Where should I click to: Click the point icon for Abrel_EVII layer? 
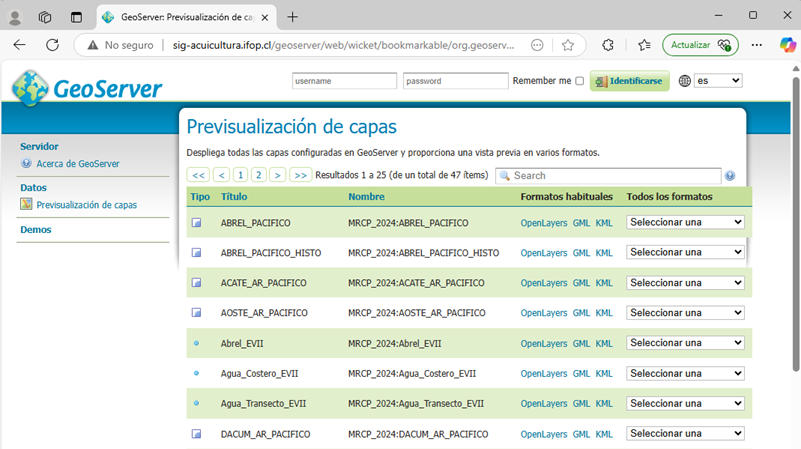click(196, 343)
